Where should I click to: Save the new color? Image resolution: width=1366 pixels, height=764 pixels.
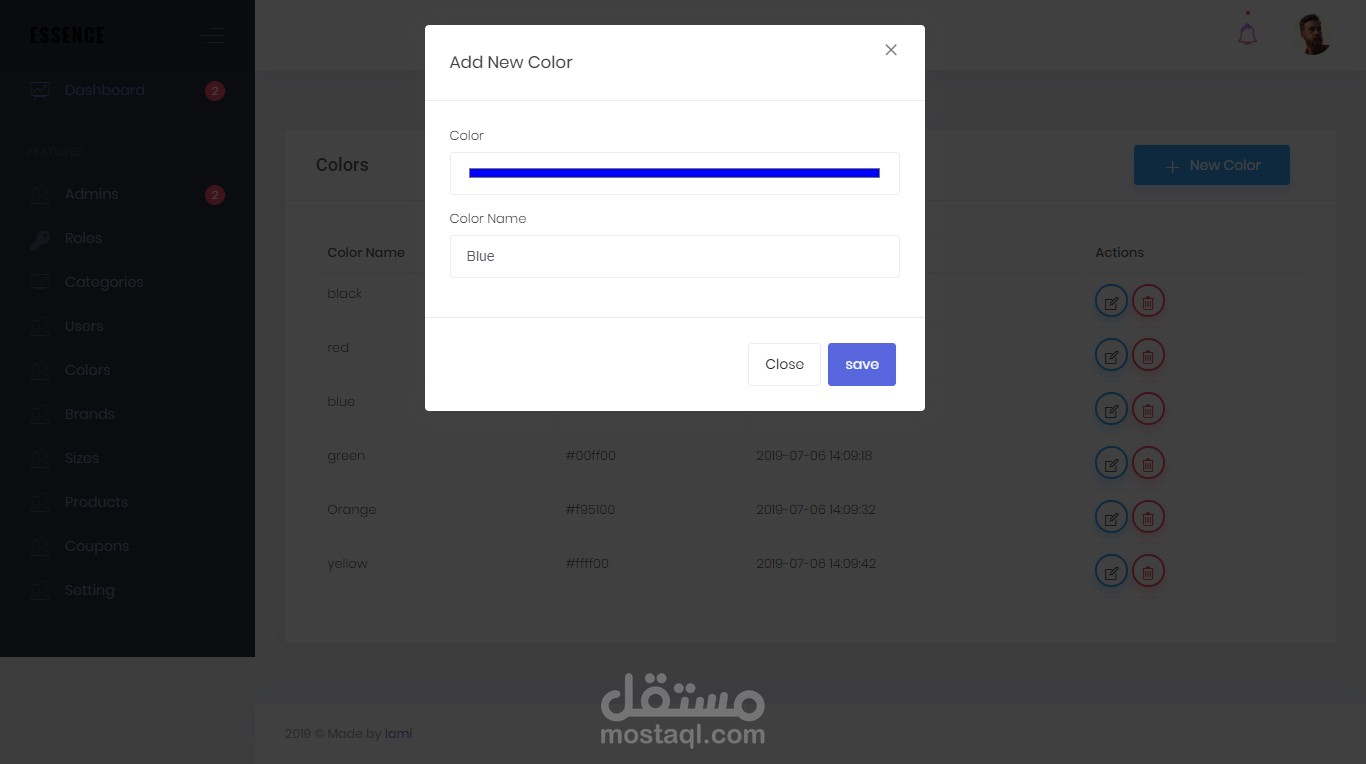861,364
